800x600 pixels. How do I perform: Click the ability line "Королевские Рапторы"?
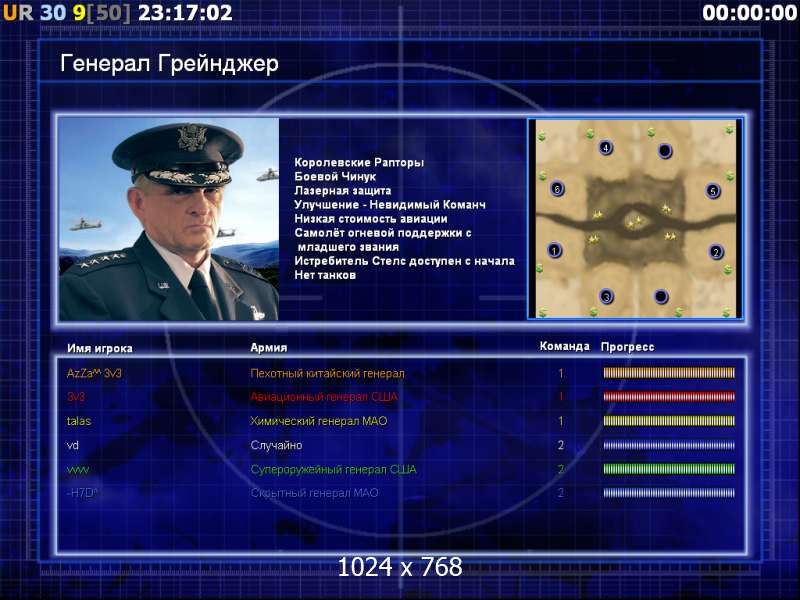(x=359, y=163)
